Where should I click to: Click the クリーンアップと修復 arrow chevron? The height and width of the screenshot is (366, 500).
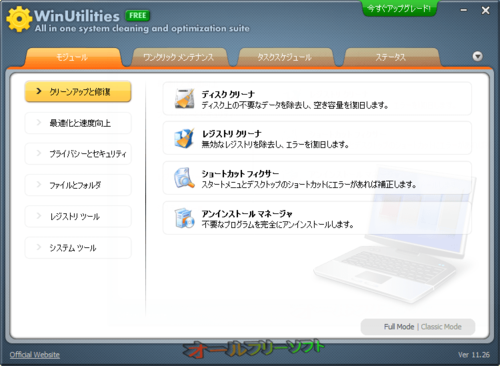[39, 91]
